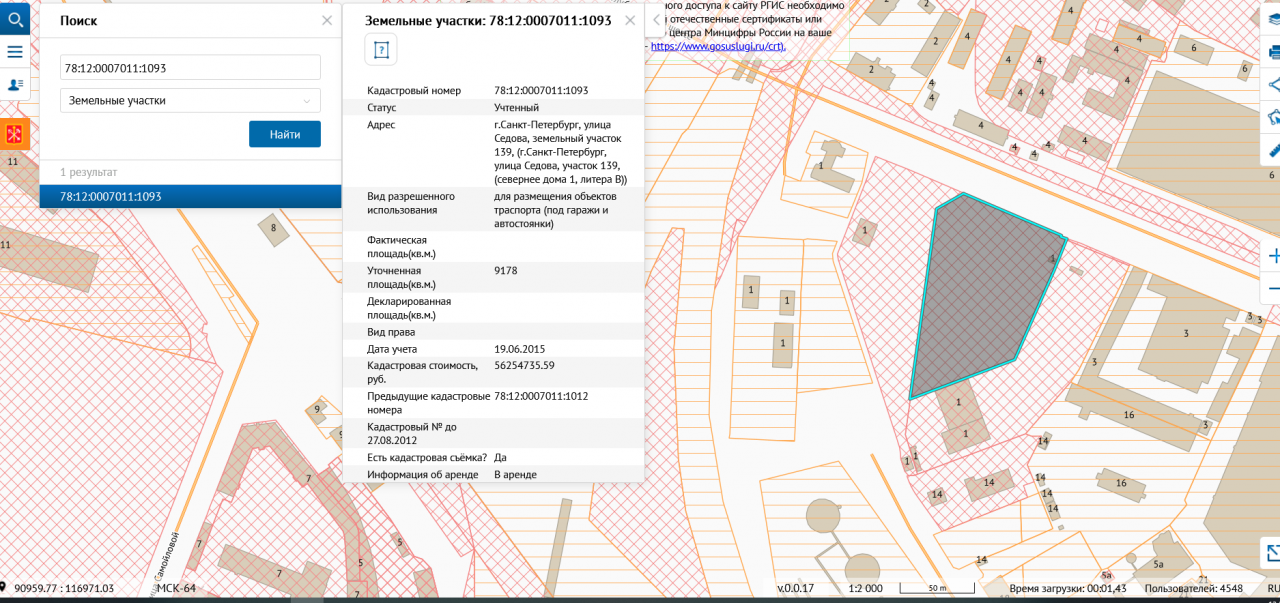Toggle fullscreen map view
The width and height of the screenshot is (1280, 603).
(1272, 552)
